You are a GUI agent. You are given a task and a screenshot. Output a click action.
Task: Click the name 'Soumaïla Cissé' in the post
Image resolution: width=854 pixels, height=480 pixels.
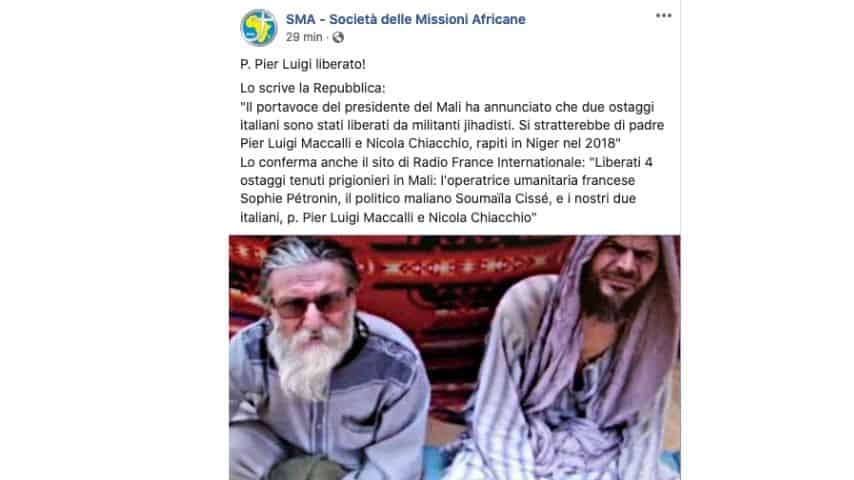point(502,199)
